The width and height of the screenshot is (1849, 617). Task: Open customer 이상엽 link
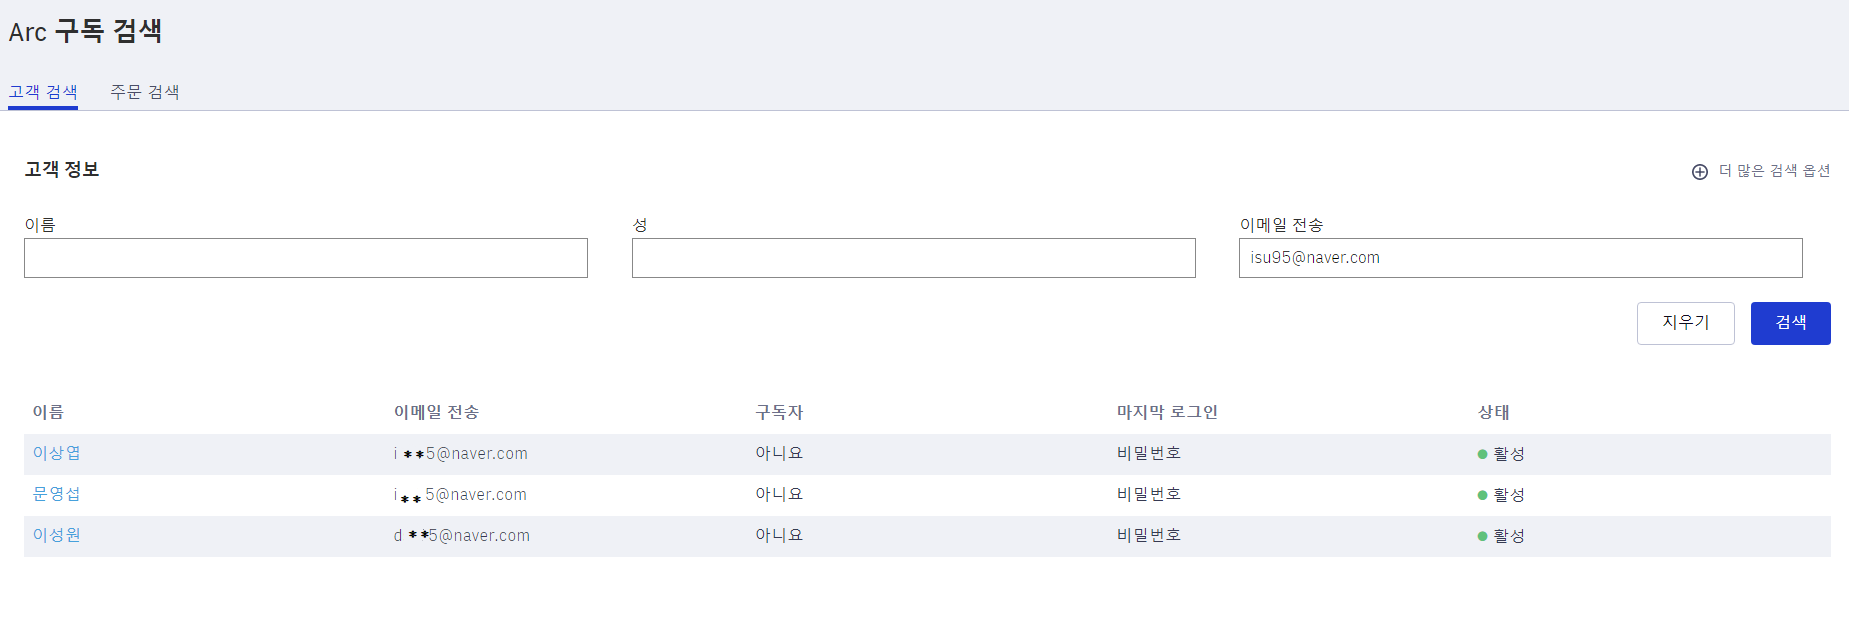(x=57, y=453)
